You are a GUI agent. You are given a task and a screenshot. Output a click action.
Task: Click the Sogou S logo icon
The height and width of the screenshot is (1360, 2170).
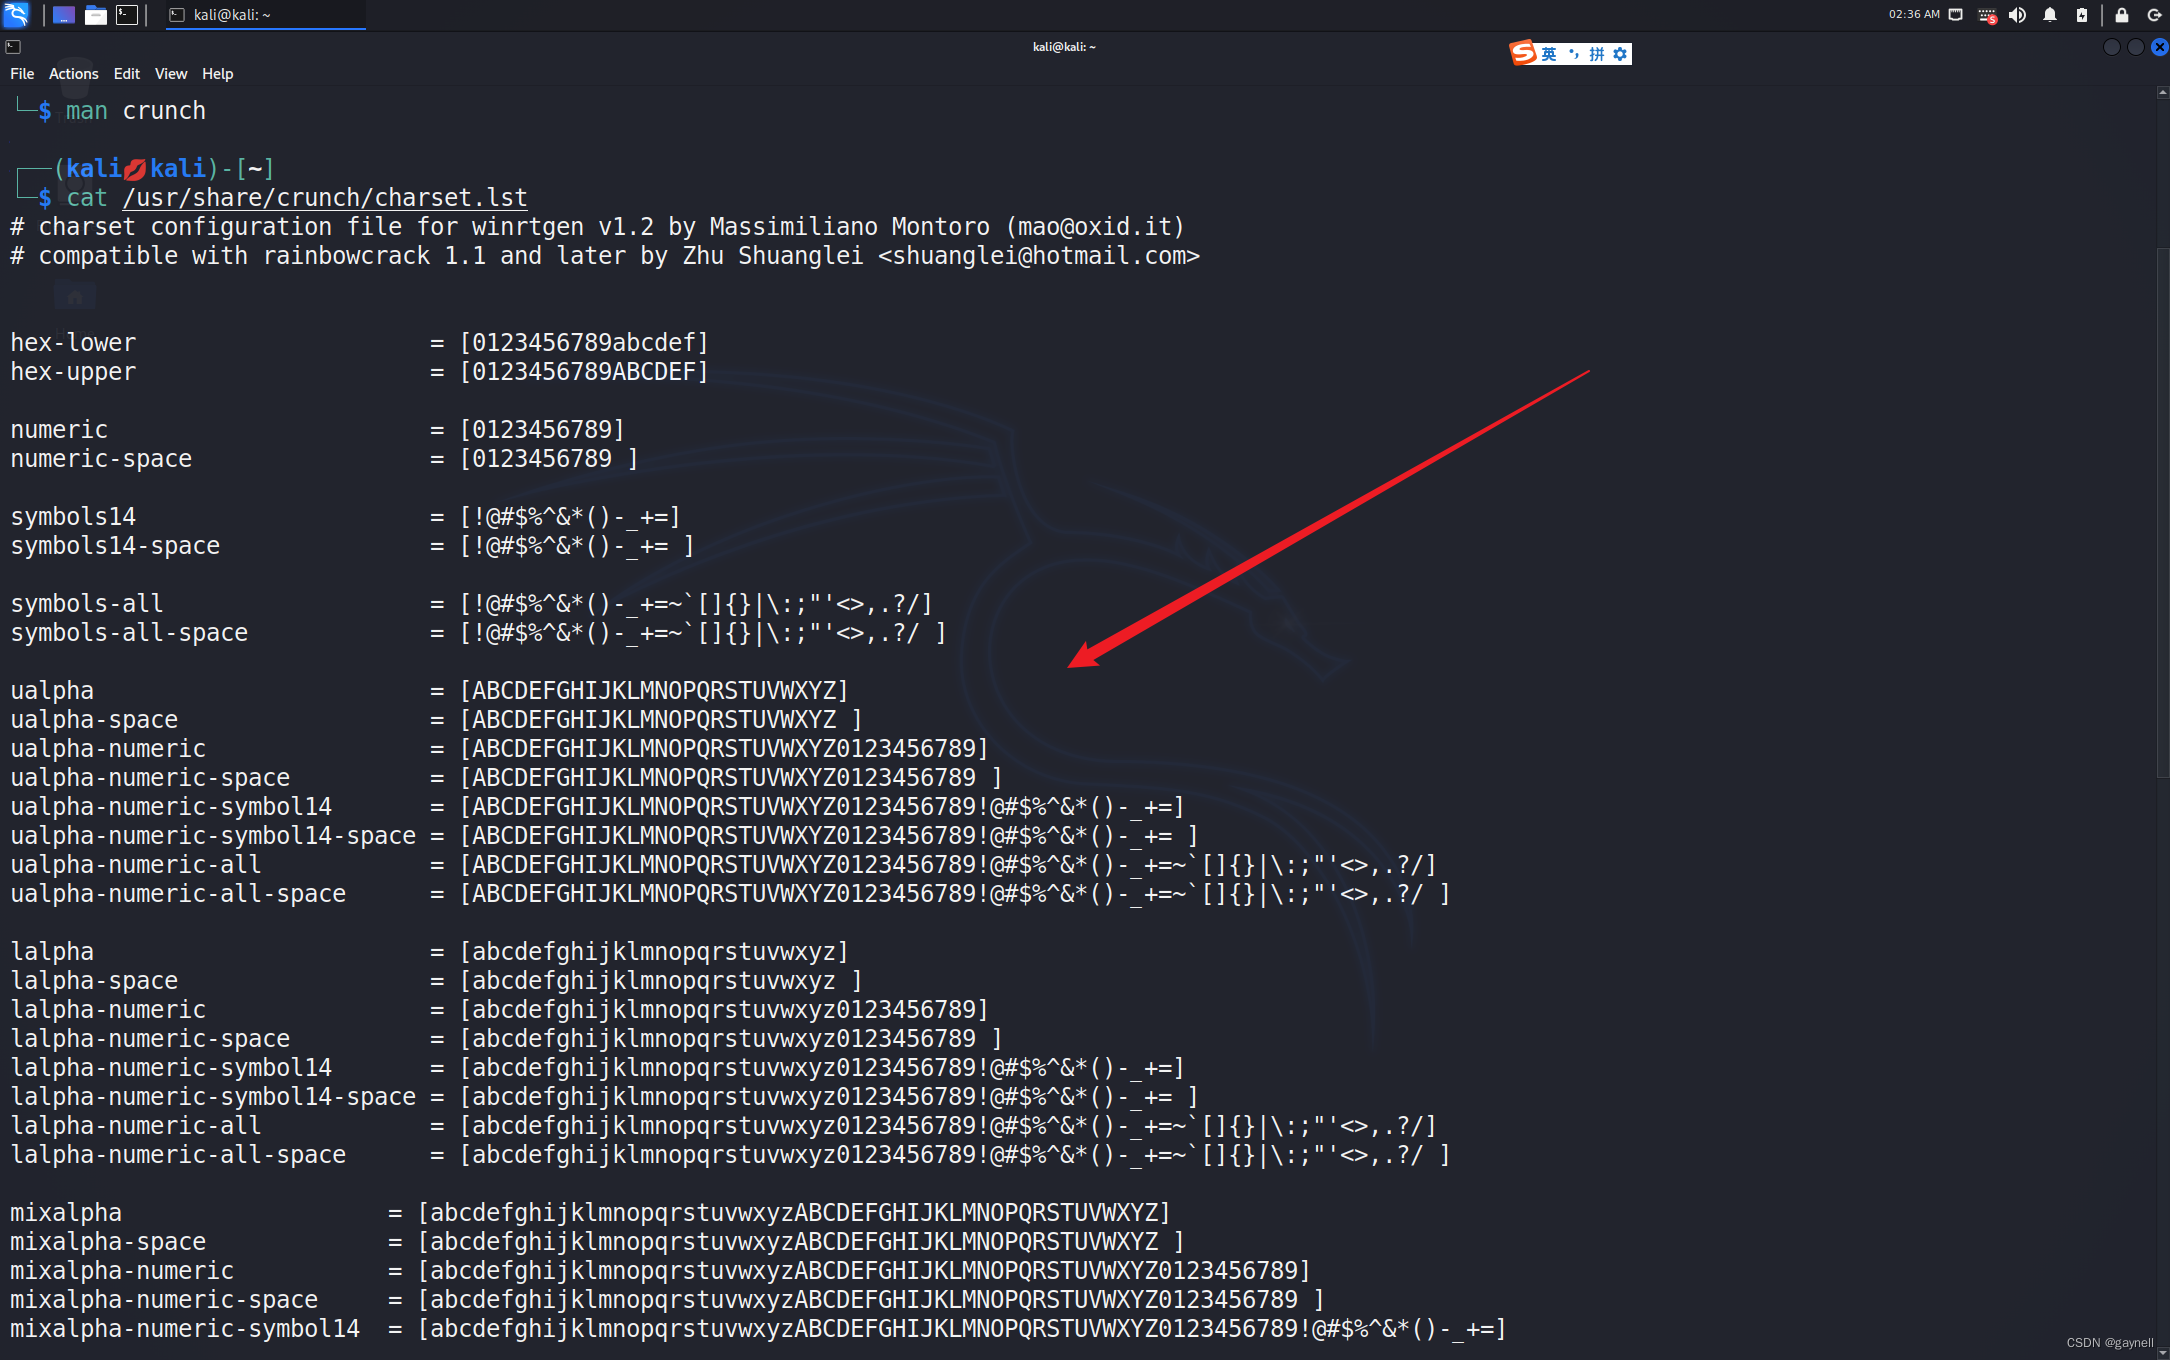click(1523, 53)
